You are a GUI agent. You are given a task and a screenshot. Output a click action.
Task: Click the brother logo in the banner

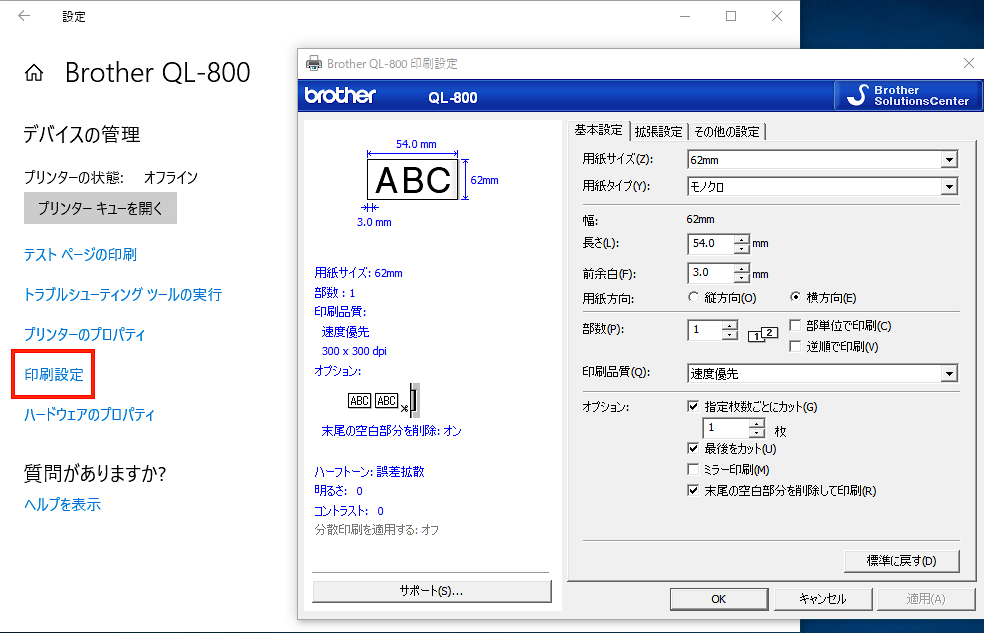pyautogui.click(x=340, y=96)
